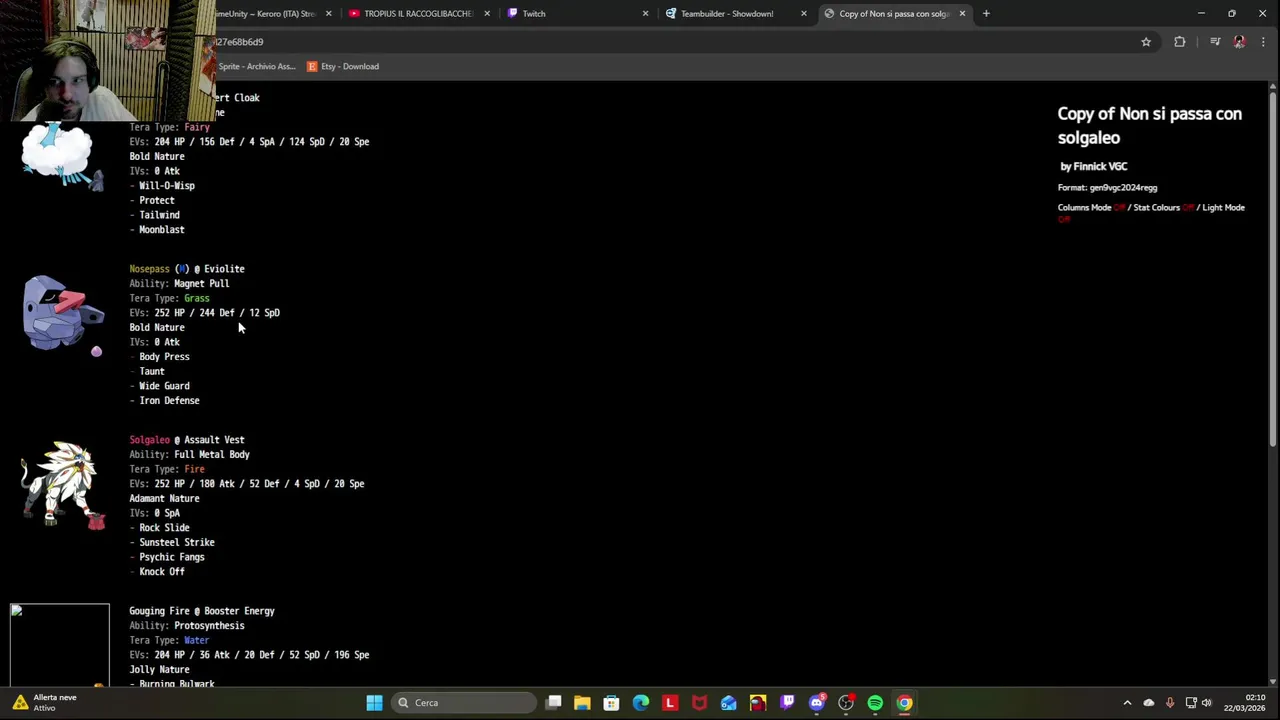The image size is (1280, 720).
Task: Select the 'Wide Guard' move
Action: tap(164, 386)
